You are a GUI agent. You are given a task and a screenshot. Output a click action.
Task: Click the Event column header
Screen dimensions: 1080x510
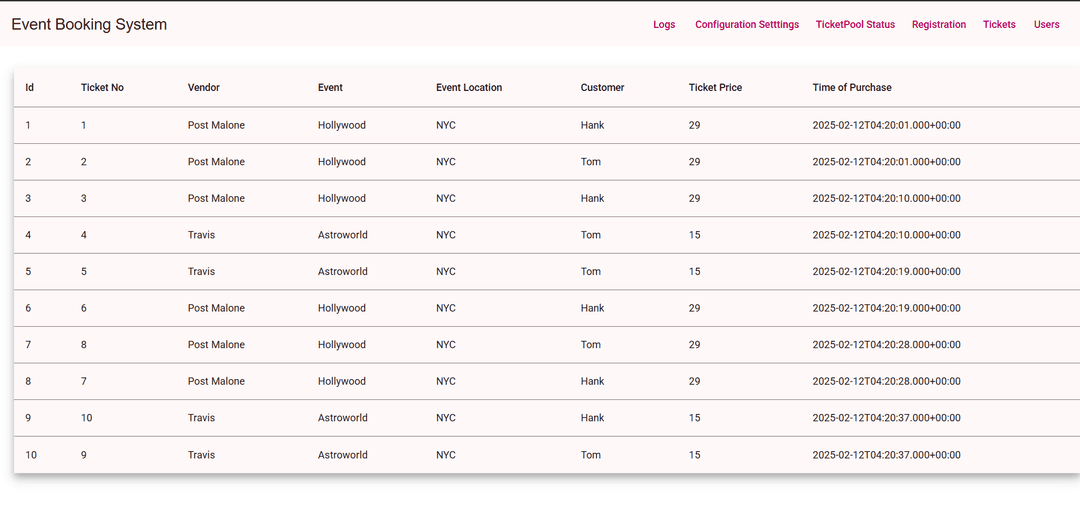pyautogui.click(x=330, y=88)
